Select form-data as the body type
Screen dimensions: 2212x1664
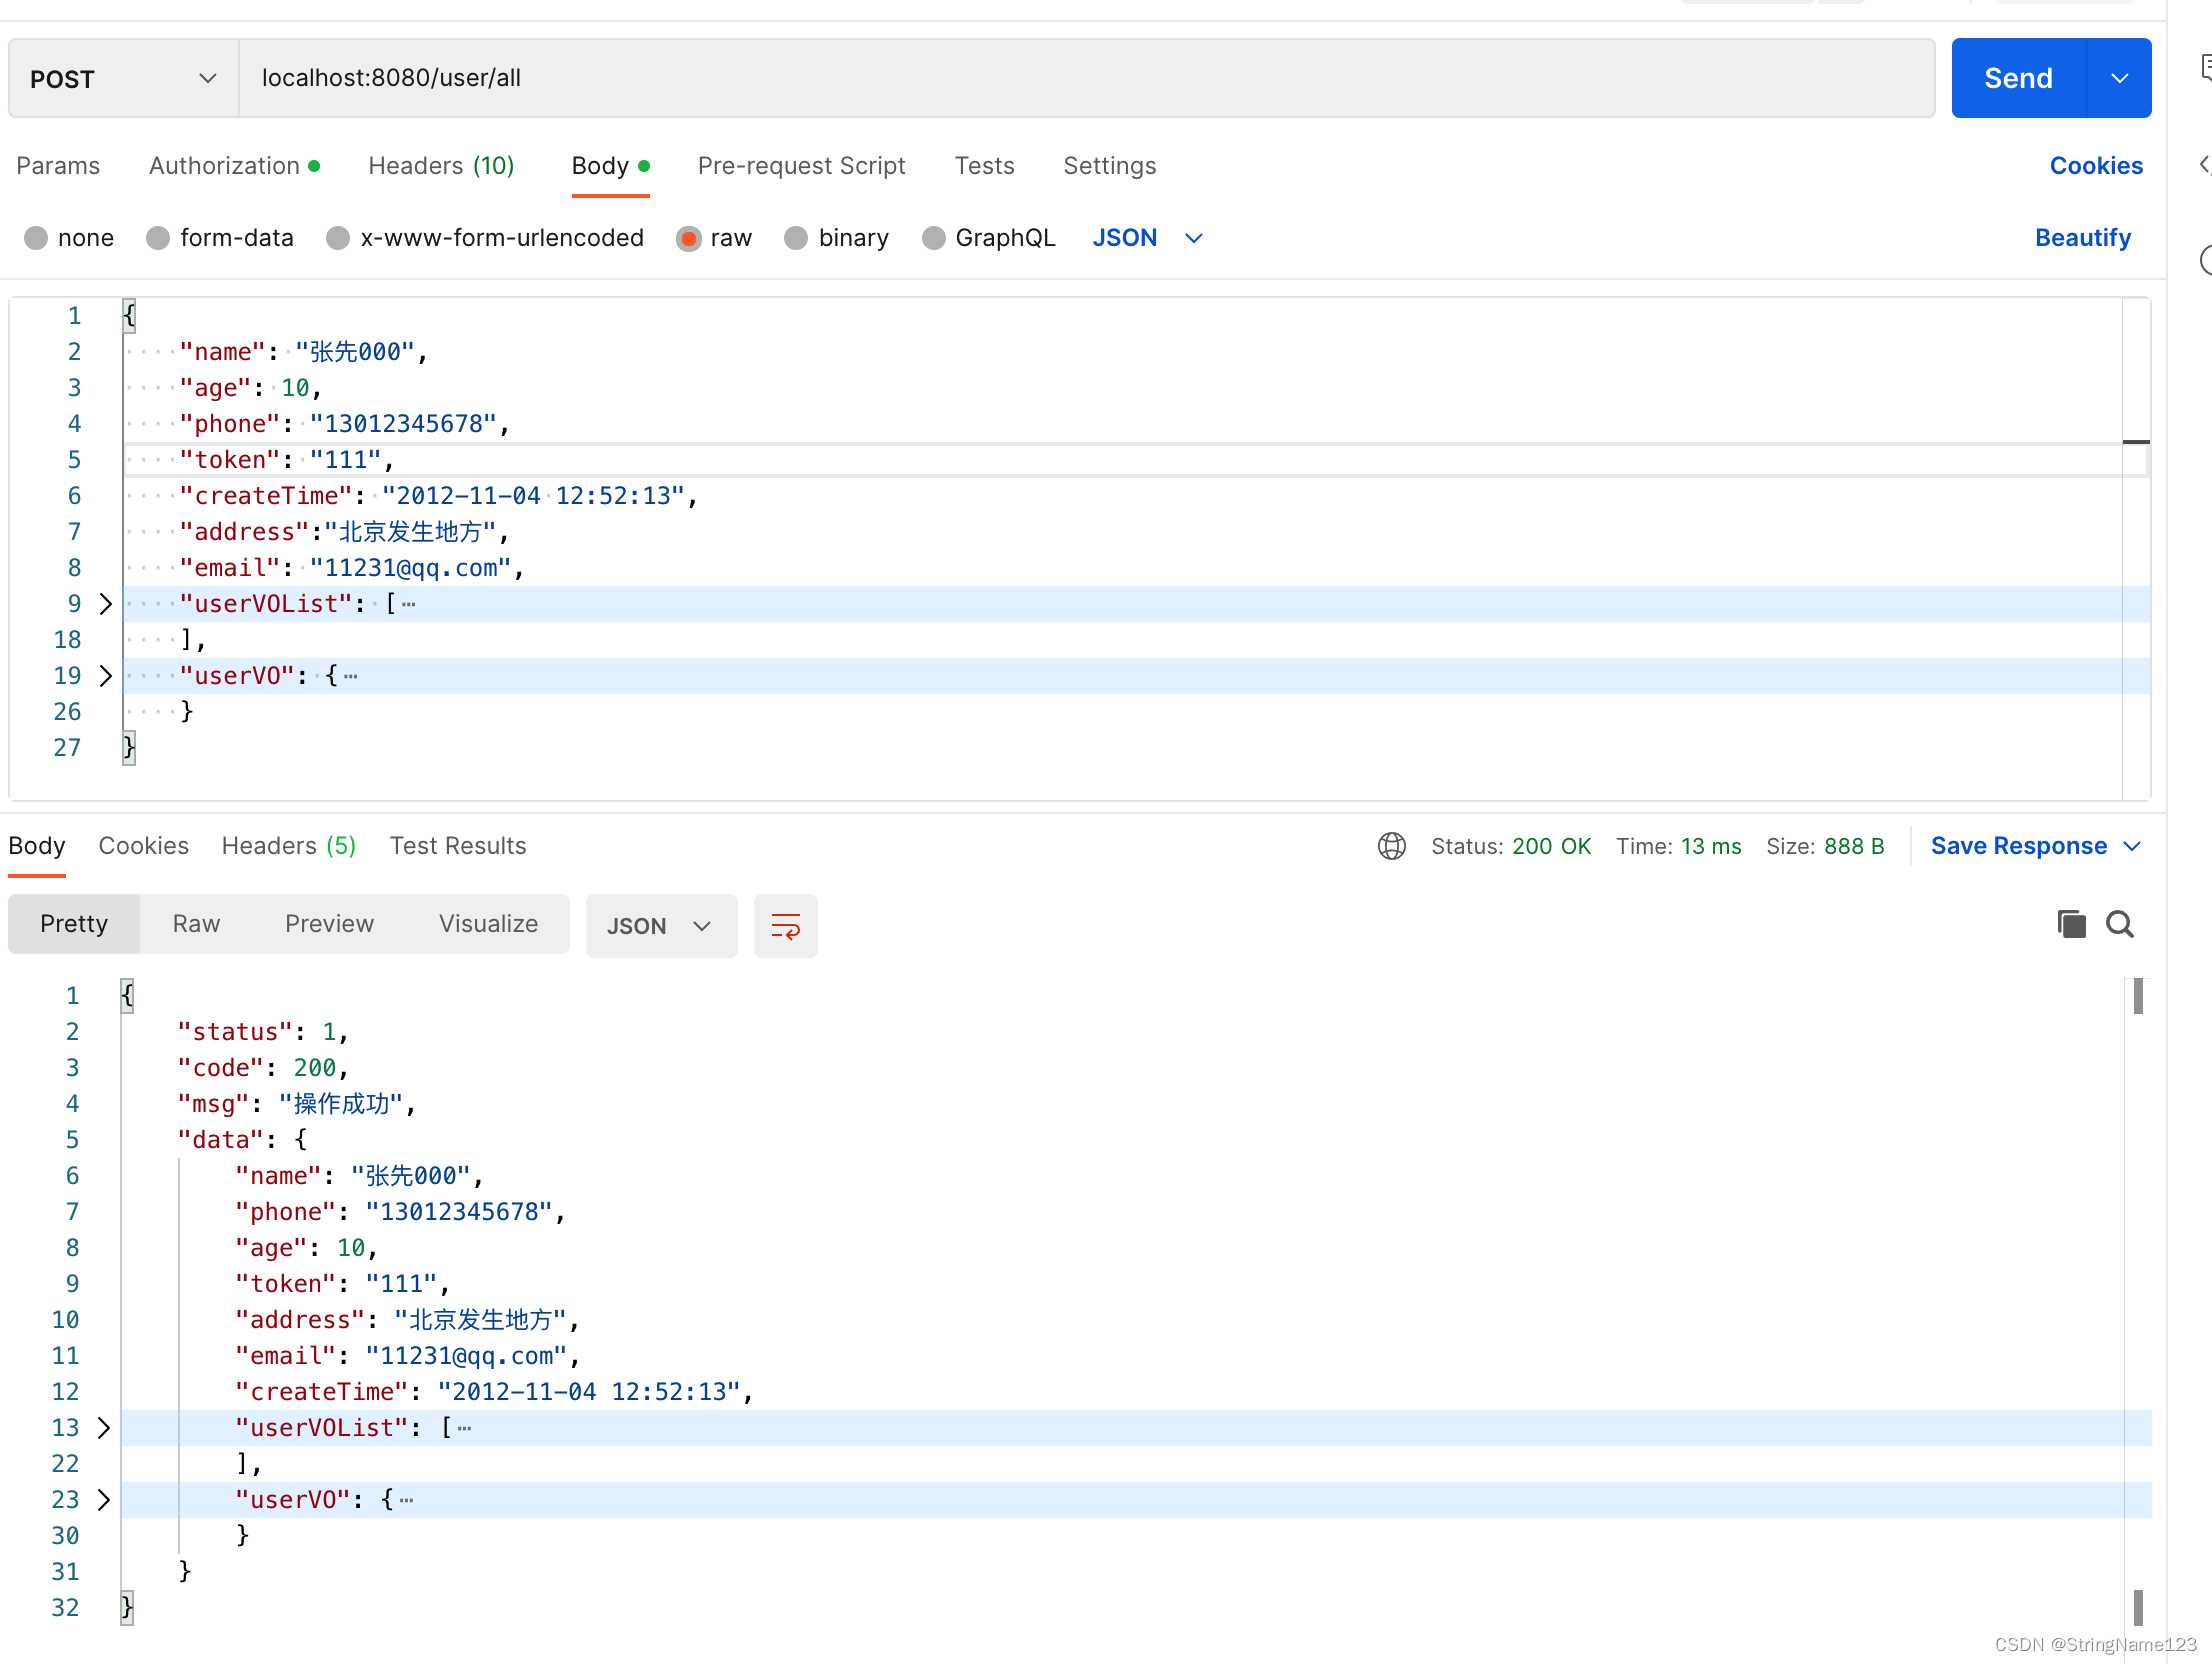[x=158, y=238]
